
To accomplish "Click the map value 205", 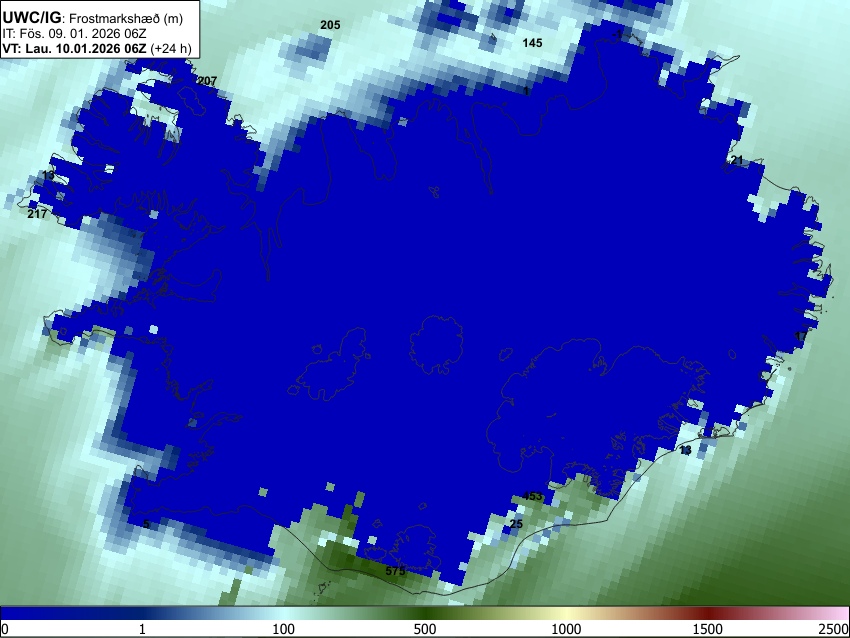I will (330, 25).
